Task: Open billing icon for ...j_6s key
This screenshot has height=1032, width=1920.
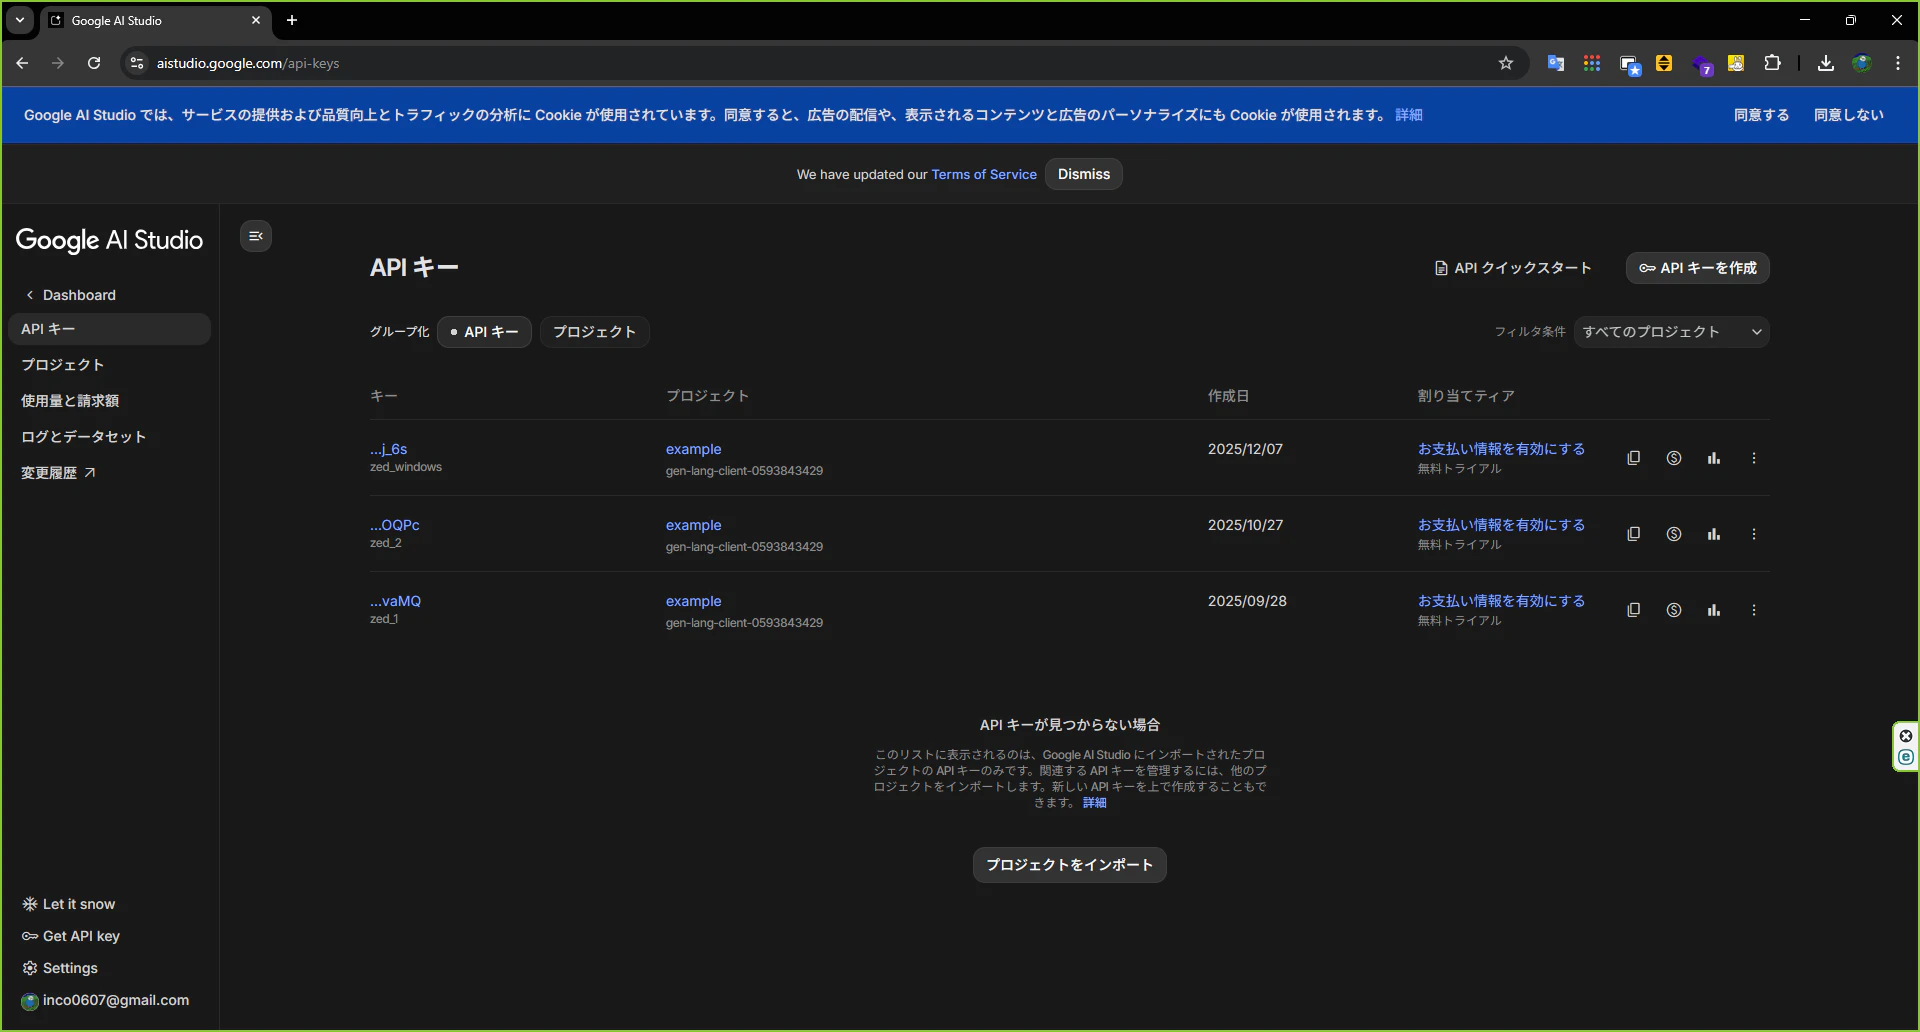Action: pos(1673,458)
